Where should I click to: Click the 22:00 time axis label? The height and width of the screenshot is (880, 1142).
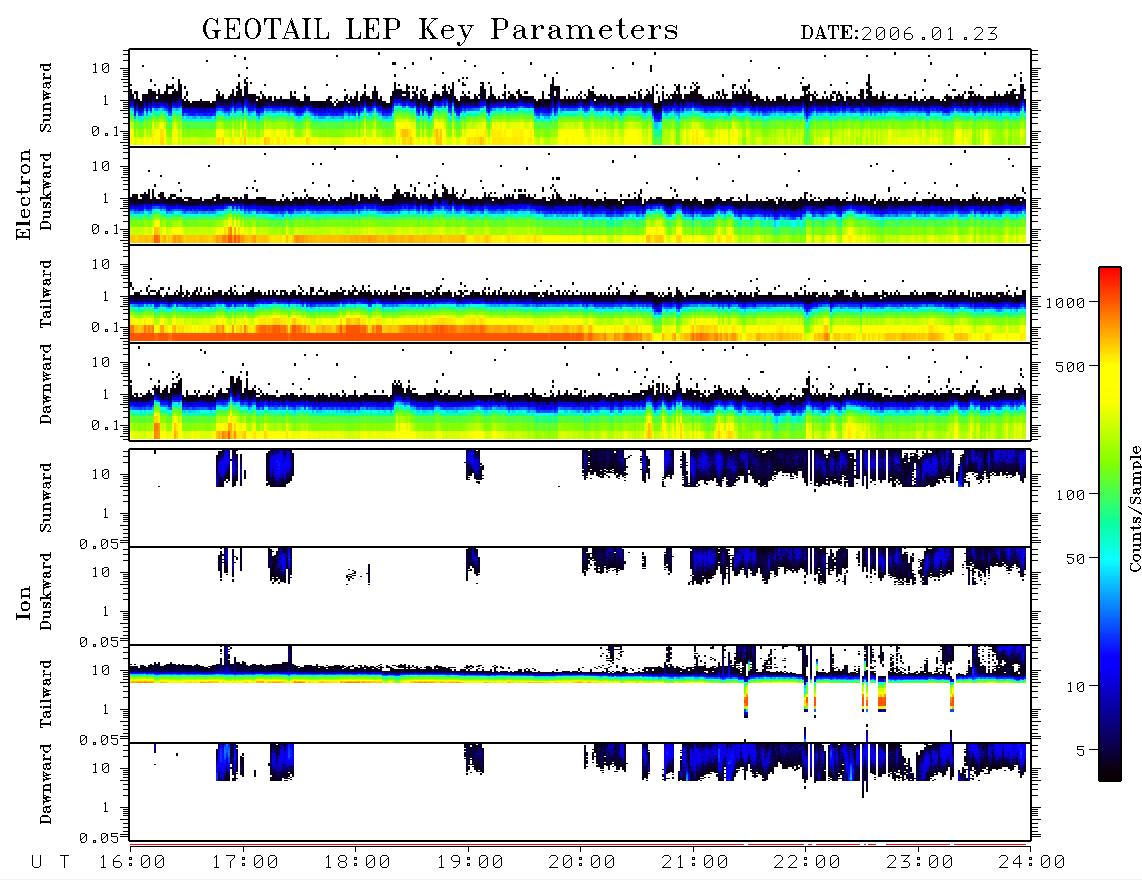click(807, 862)
